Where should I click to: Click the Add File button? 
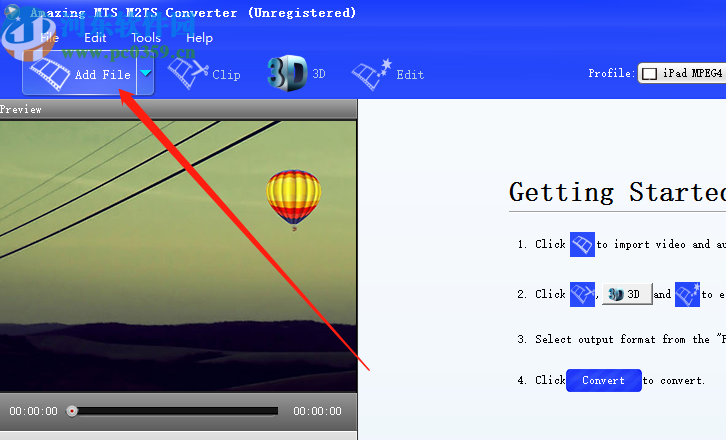80,74
